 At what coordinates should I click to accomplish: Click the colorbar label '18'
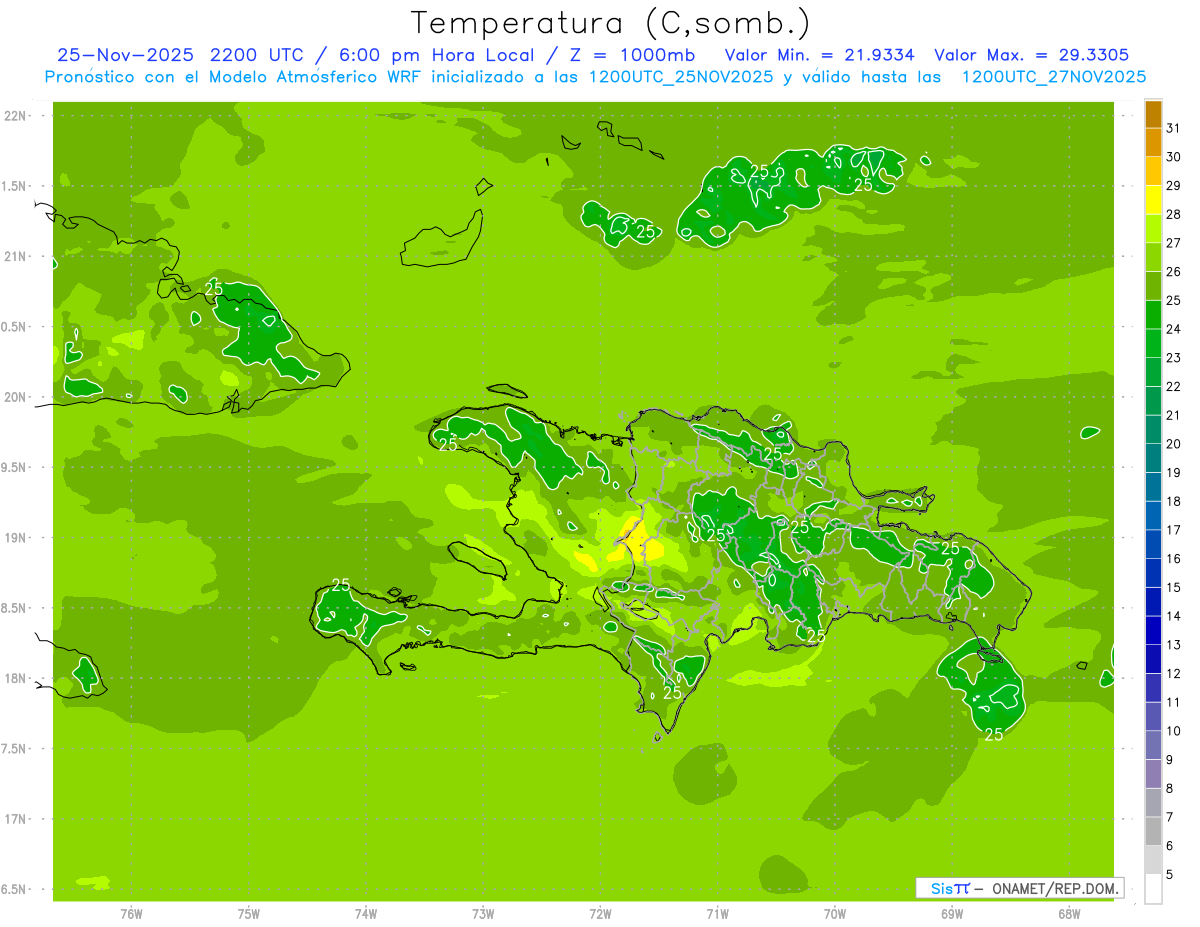click(1174, 501)
